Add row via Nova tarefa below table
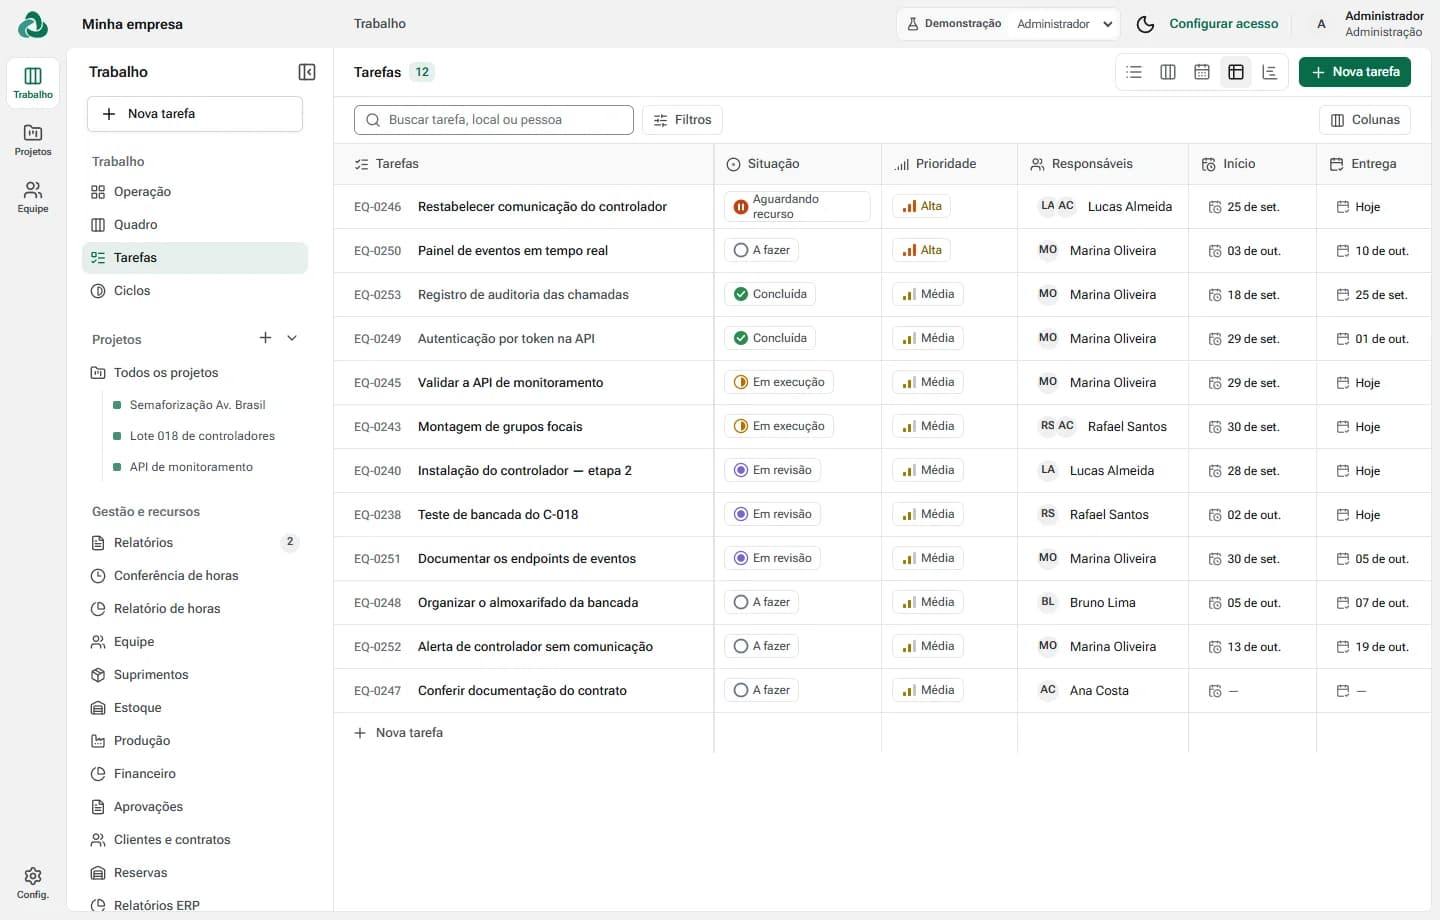The image size is (1440, 920). coord(399,733)
